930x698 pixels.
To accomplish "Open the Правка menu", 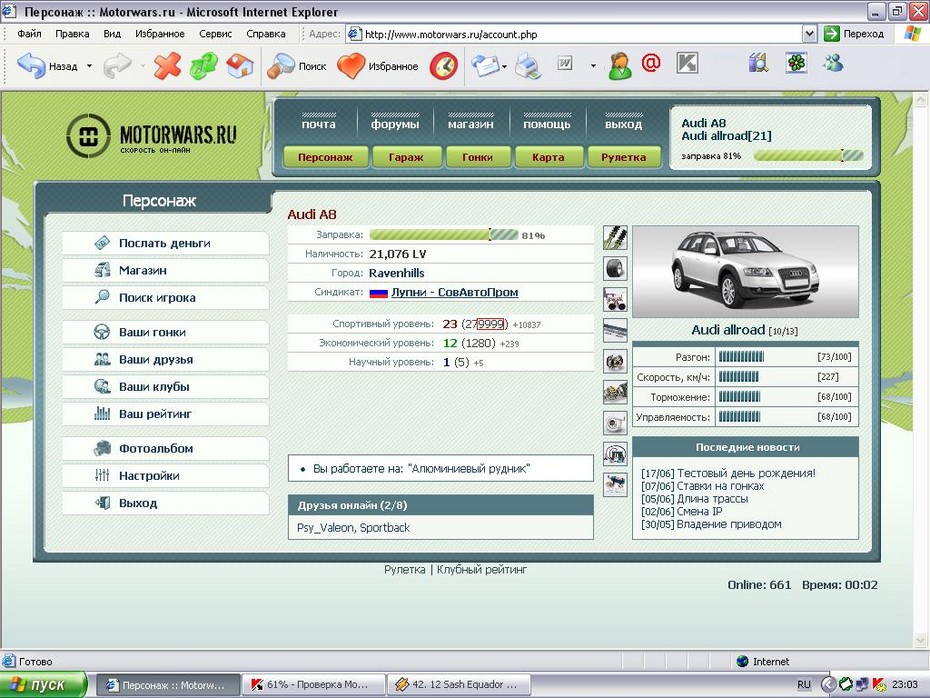I will 72,34.
